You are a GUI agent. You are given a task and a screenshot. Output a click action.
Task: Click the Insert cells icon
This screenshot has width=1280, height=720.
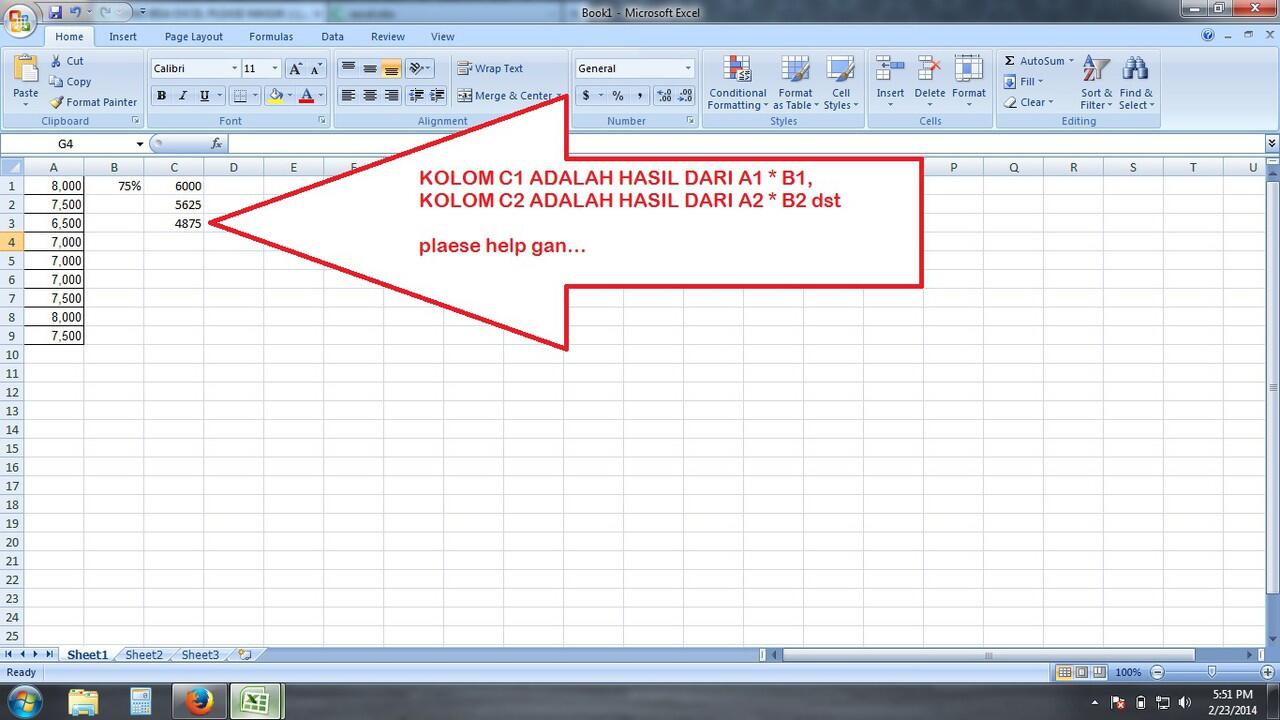pyautogui.click(x=890, y=70)
